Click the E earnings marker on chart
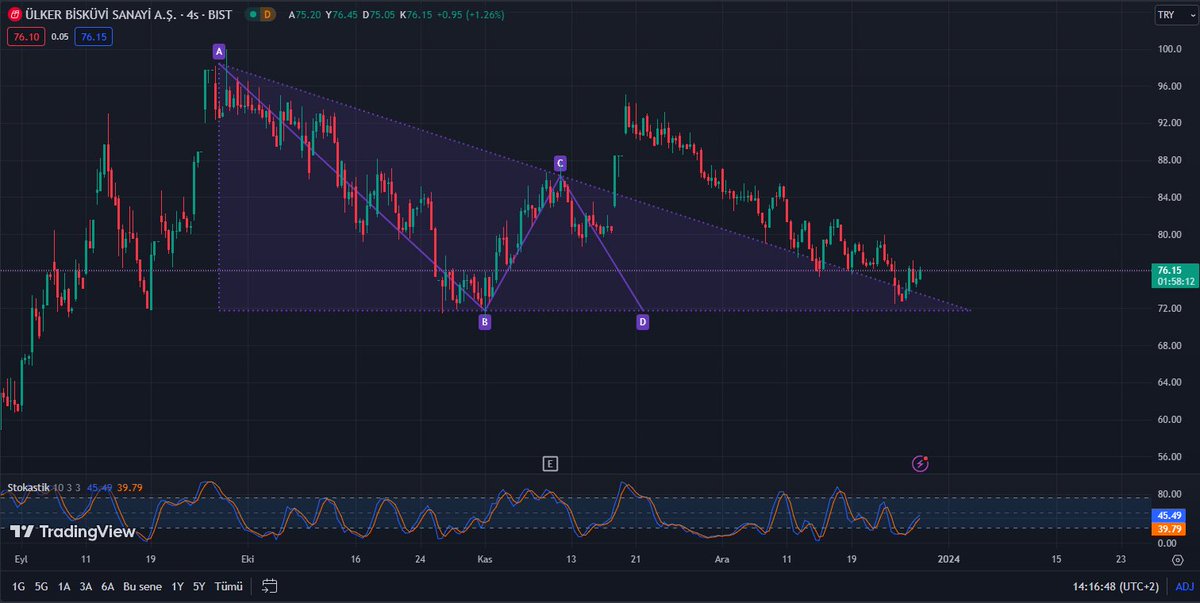This screenshot has width=1200, height=603. [549, 463]
